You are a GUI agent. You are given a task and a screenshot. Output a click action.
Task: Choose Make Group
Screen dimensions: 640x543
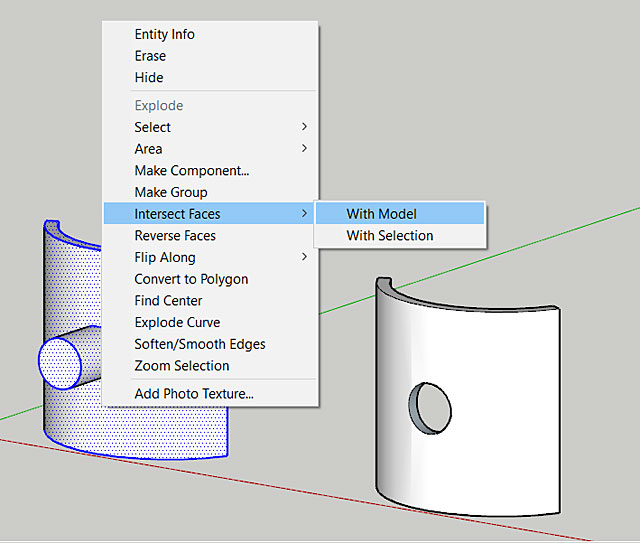171,192
